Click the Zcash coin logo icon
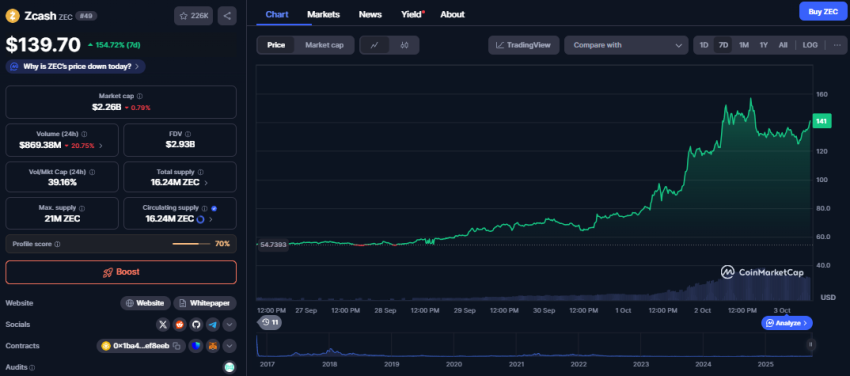The image size is (850, 376). click(x=12, y=16)
